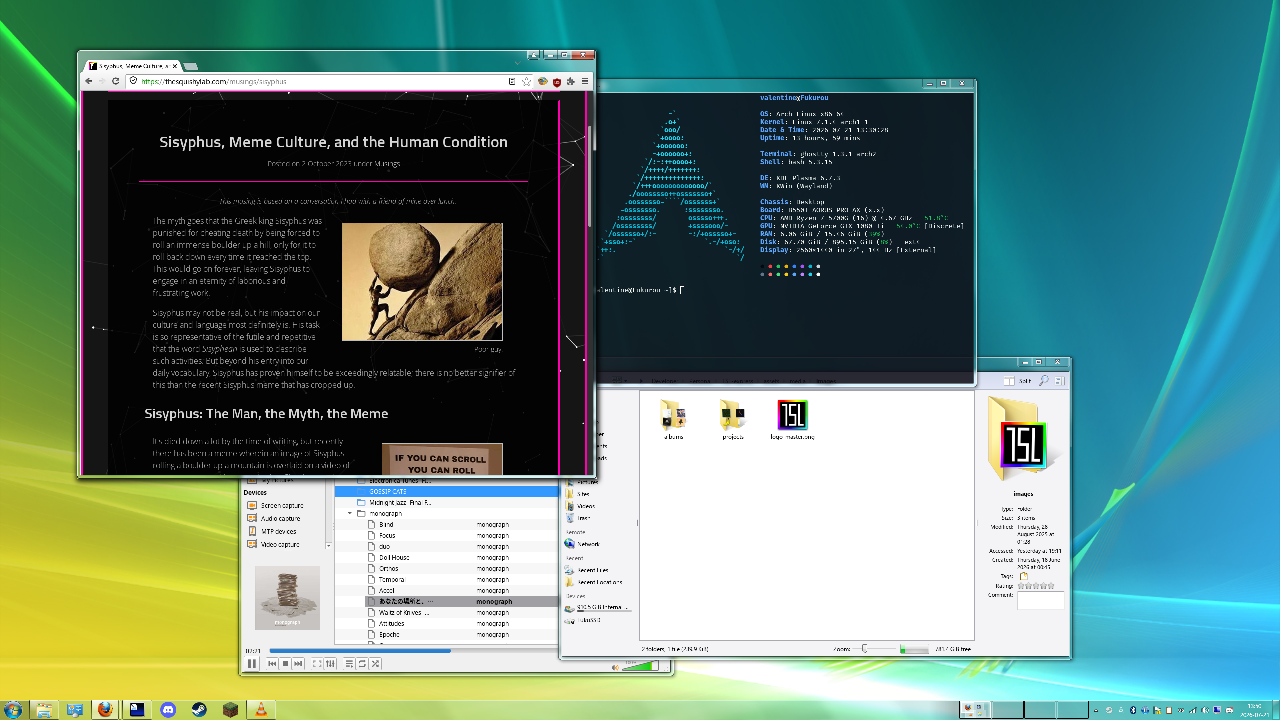Open Firefox from taskbar
This screenshot has height=720, width=1280.
105,709
